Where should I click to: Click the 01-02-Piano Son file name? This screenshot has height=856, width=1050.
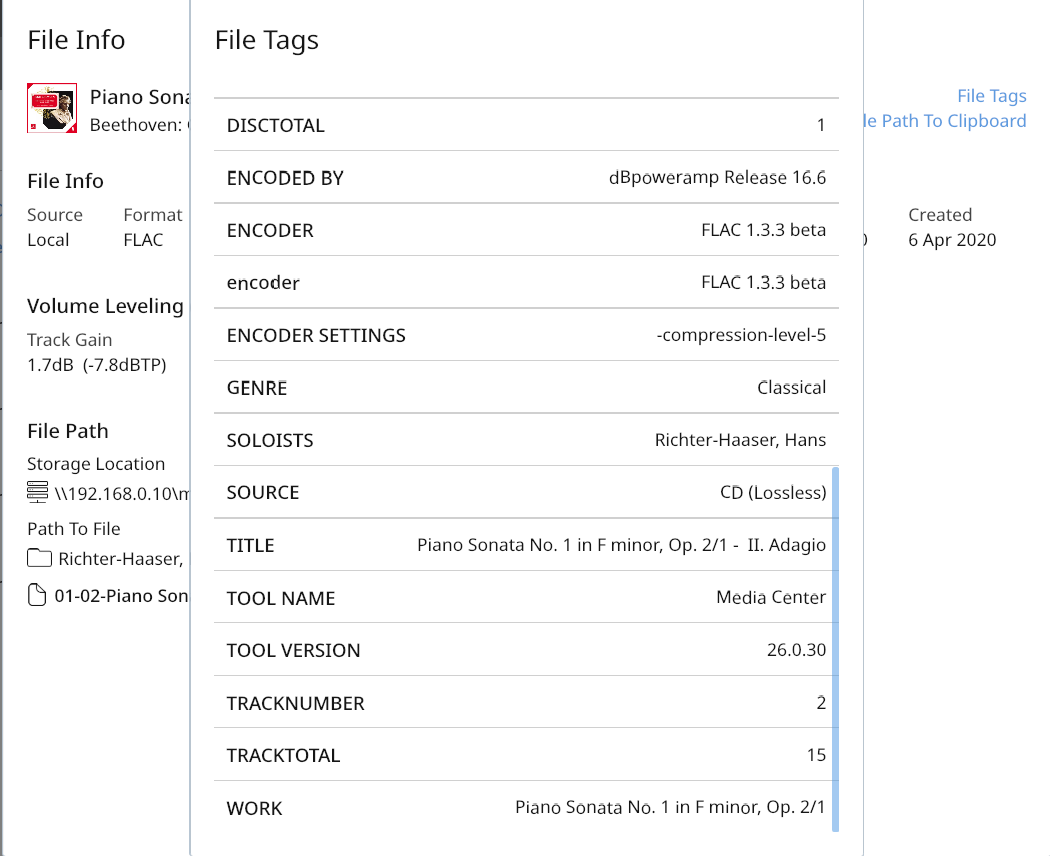point(121,595)
